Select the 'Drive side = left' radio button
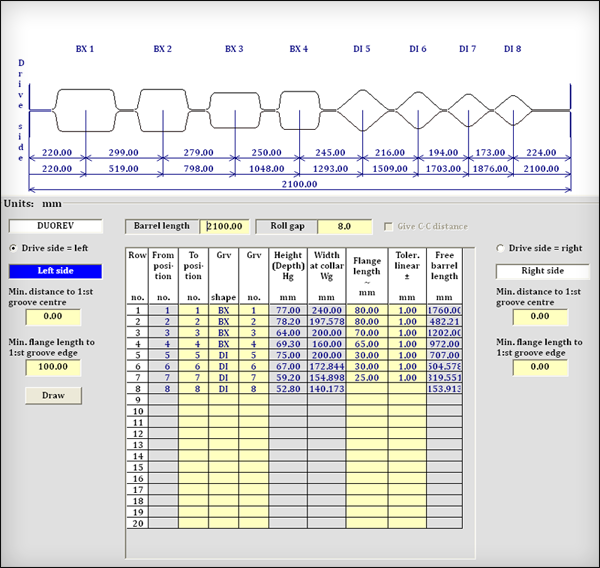 (13, 248)
